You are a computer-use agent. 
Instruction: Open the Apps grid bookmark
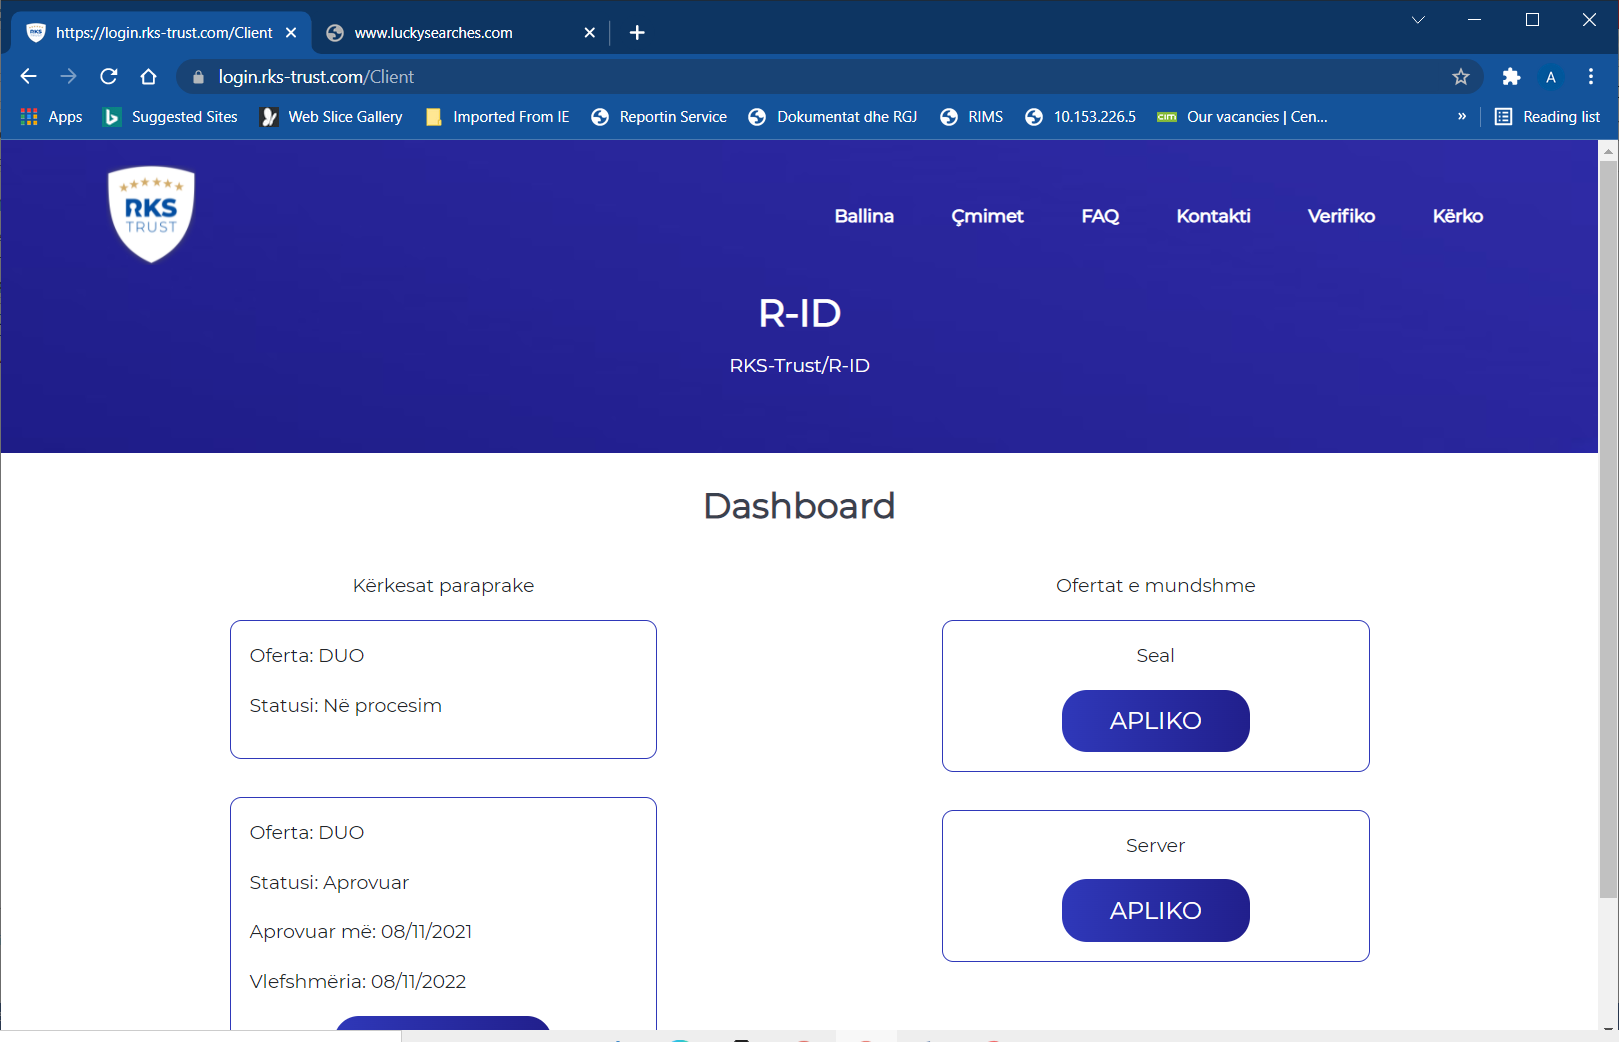52,117
